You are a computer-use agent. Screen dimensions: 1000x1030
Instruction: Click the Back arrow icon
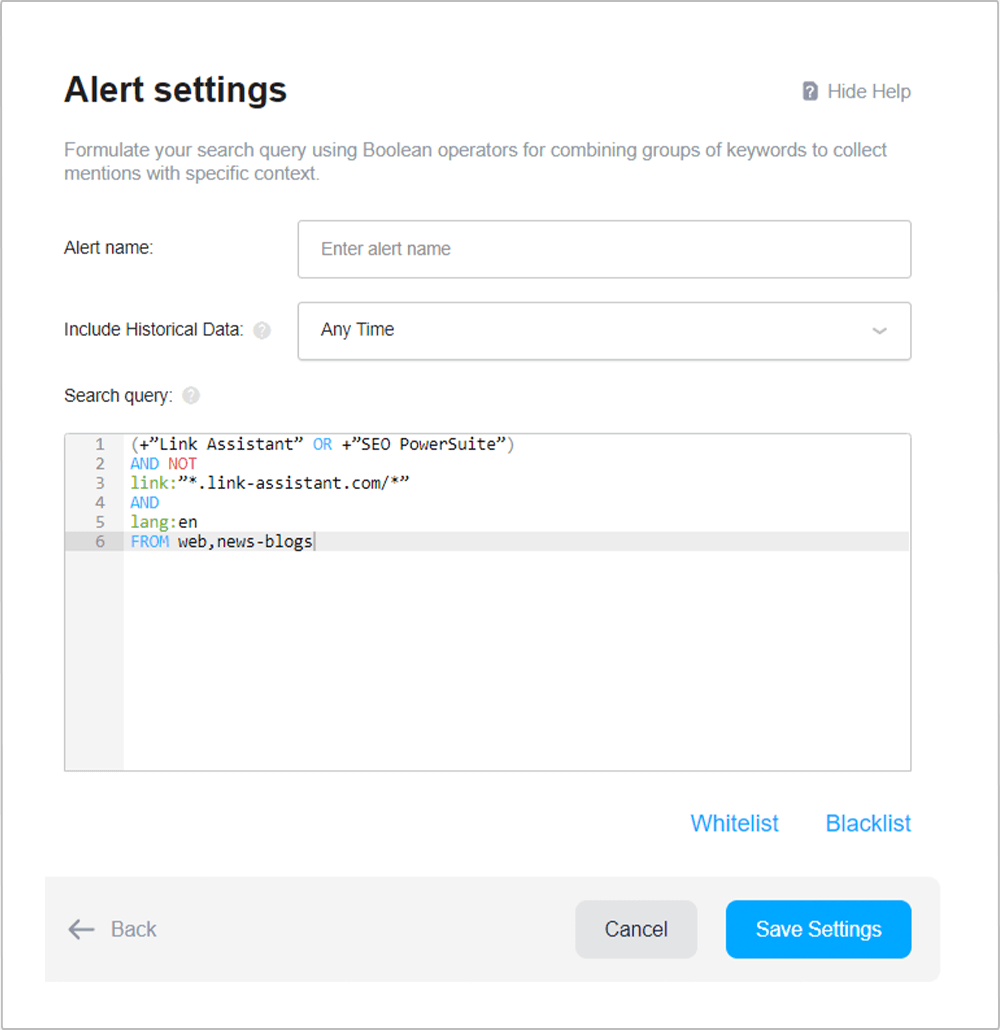point(81,929)
